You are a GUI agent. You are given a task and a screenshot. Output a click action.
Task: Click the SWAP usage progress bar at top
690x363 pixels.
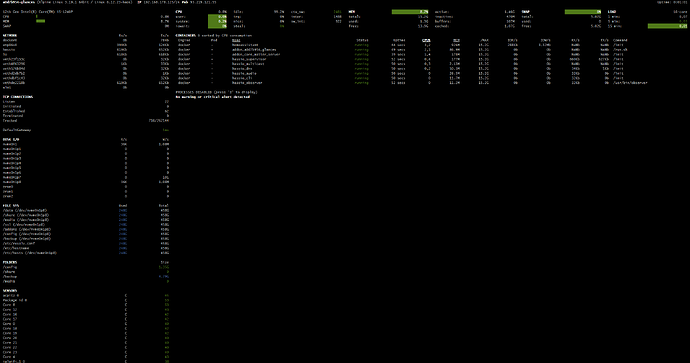coord(583,12)
